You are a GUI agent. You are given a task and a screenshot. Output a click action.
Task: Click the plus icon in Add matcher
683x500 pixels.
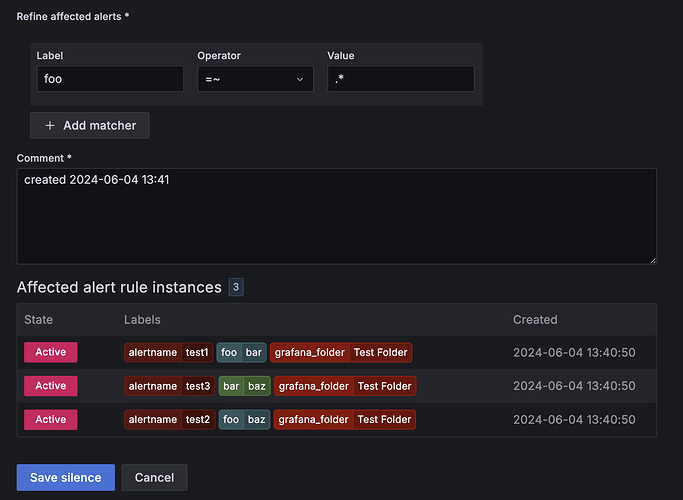(50, 125)
